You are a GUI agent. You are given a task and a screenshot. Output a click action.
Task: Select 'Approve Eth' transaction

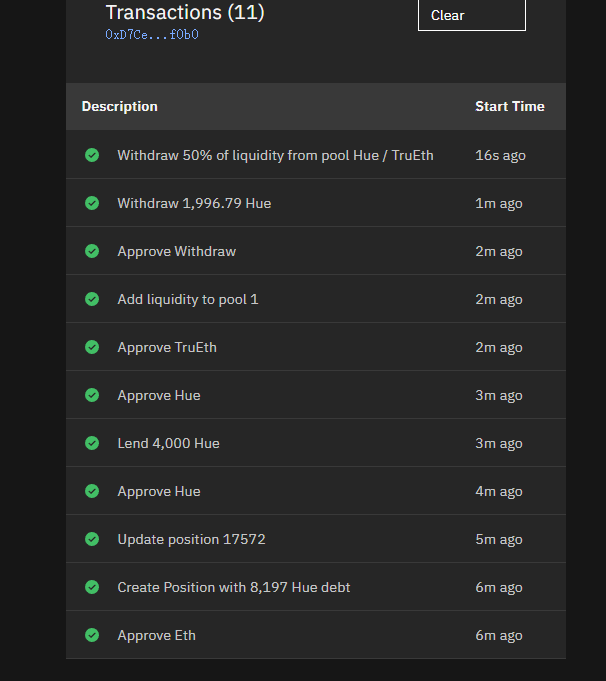click(x=156, y=635)
